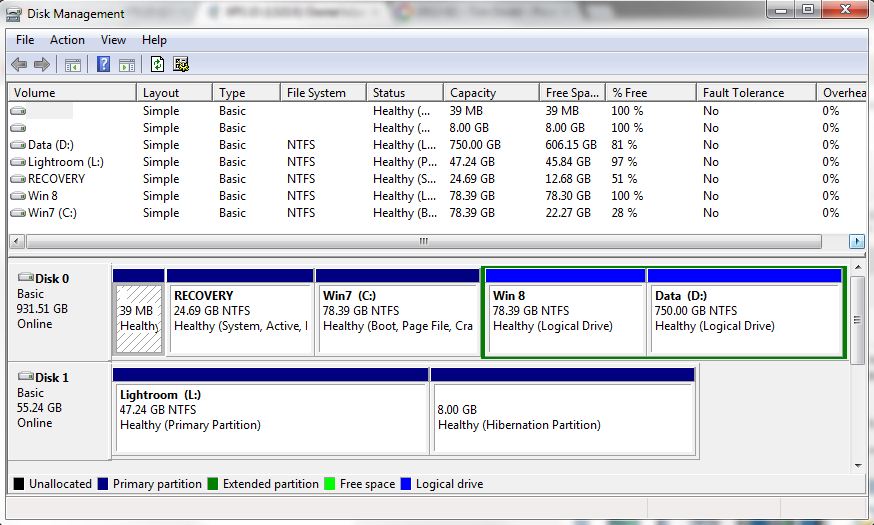This screenshot has width=874, height=525.
Task: Click the Back arrow toolbar icon
Action: [19, 65]
